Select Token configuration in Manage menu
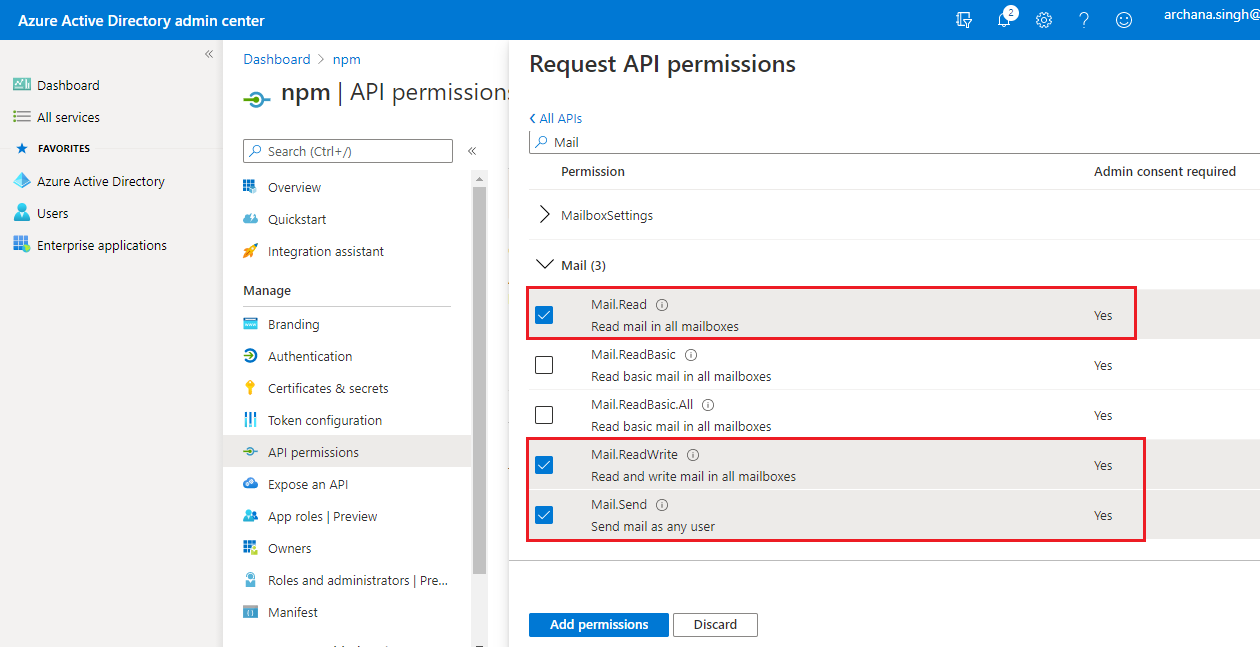 pos(325,420)
